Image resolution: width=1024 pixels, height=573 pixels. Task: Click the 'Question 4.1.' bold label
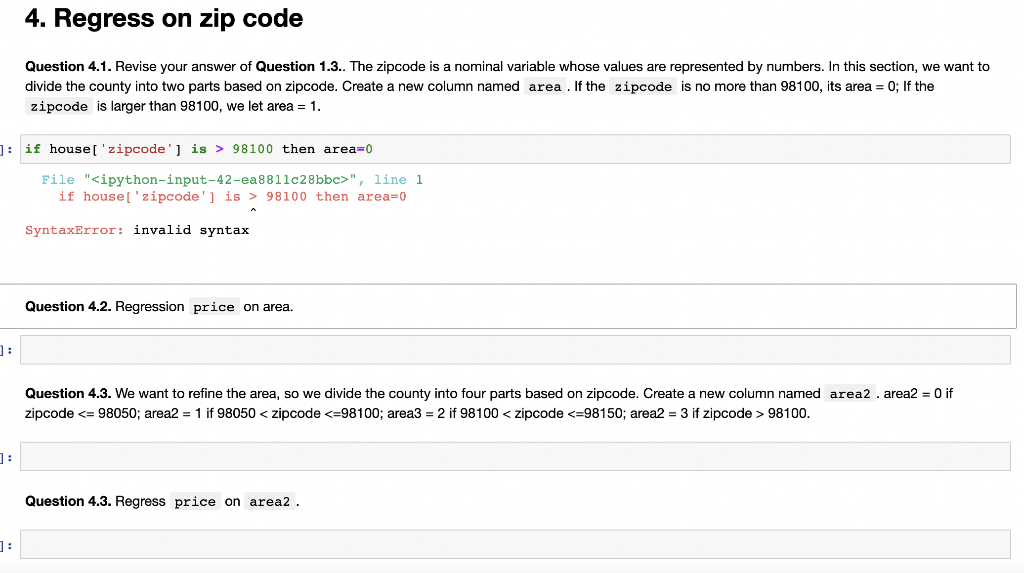coord(68,67)
